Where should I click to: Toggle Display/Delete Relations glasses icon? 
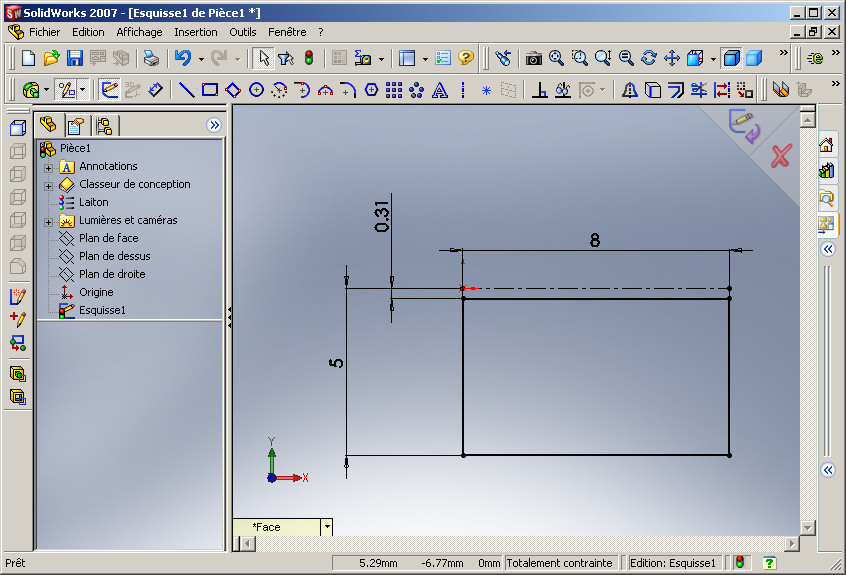point(563,90)
